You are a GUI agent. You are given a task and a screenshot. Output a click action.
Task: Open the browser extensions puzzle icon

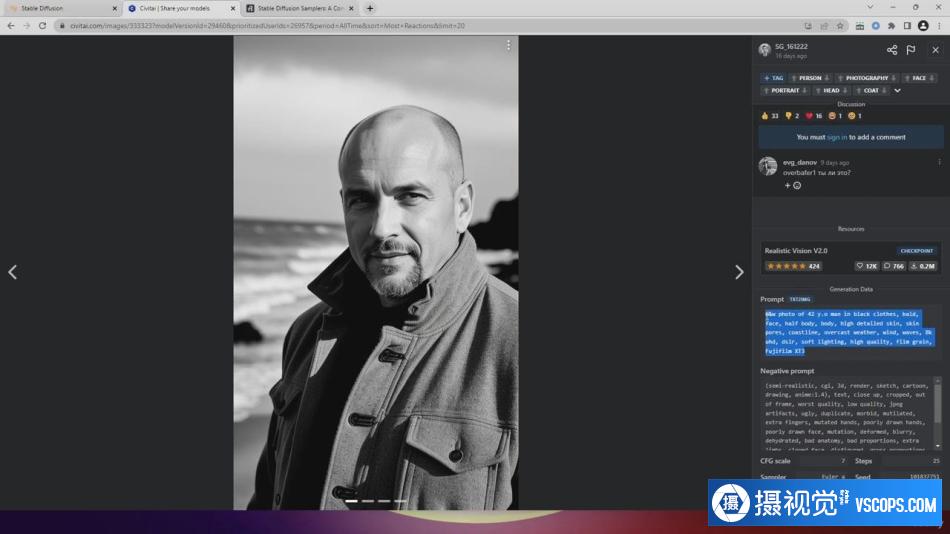pyautogui.click(x=891, y=26)
